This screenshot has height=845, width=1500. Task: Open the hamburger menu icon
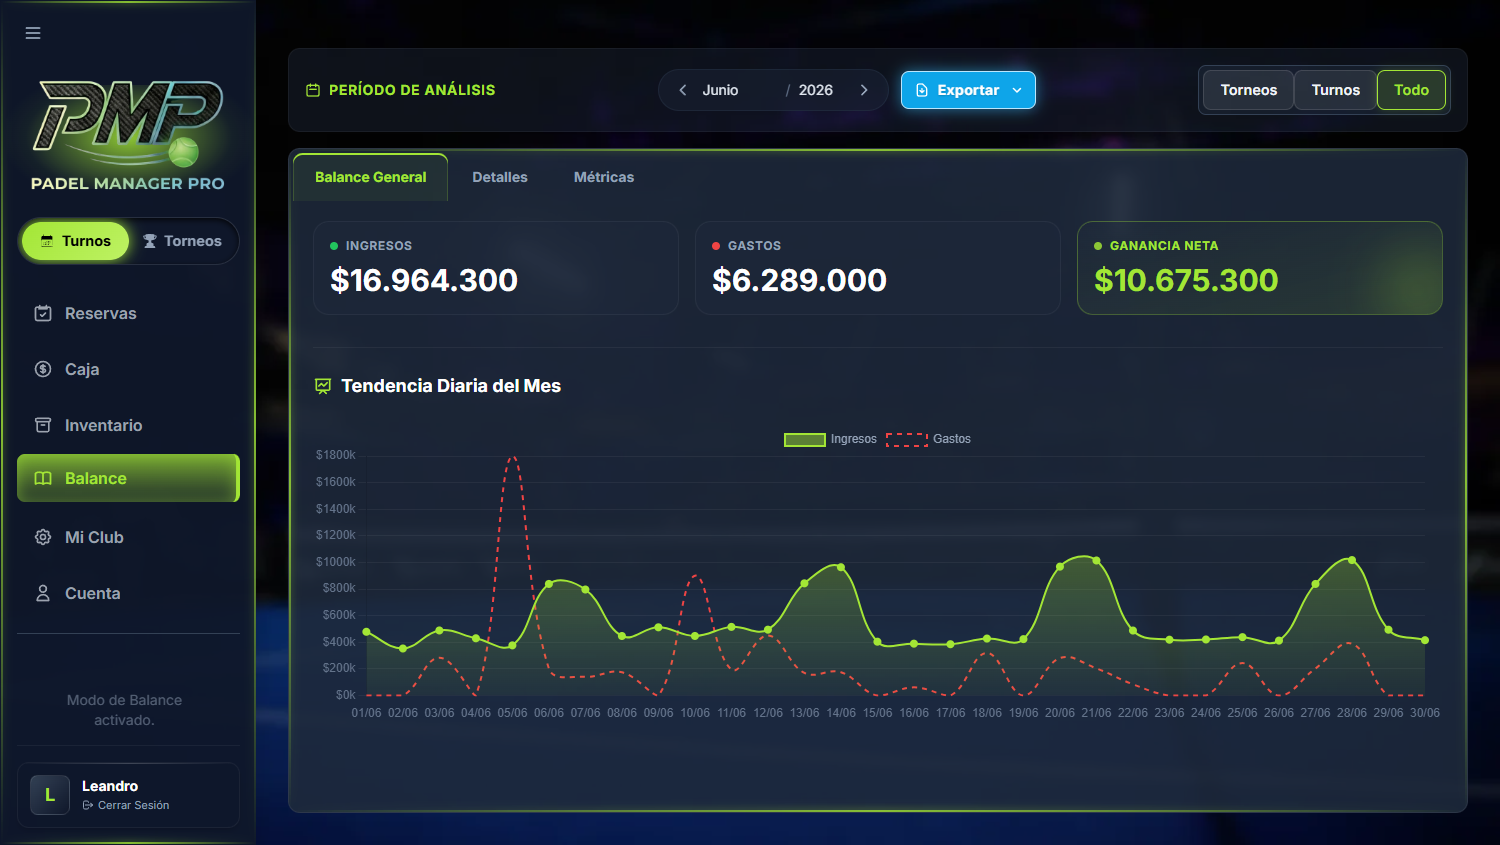pyautogui.click(x=33, y=33)
